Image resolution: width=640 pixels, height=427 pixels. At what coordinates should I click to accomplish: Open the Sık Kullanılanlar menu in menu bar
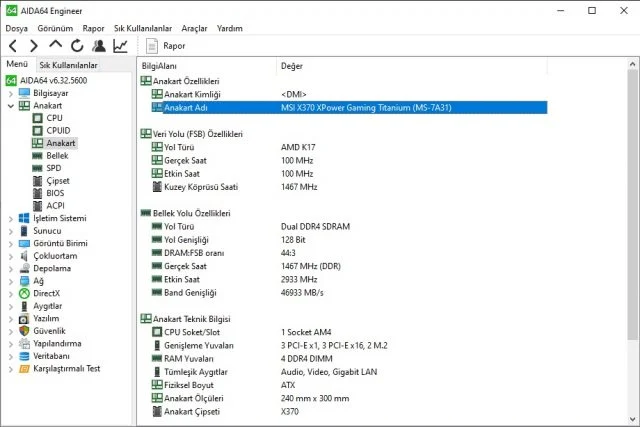point(143,29)
